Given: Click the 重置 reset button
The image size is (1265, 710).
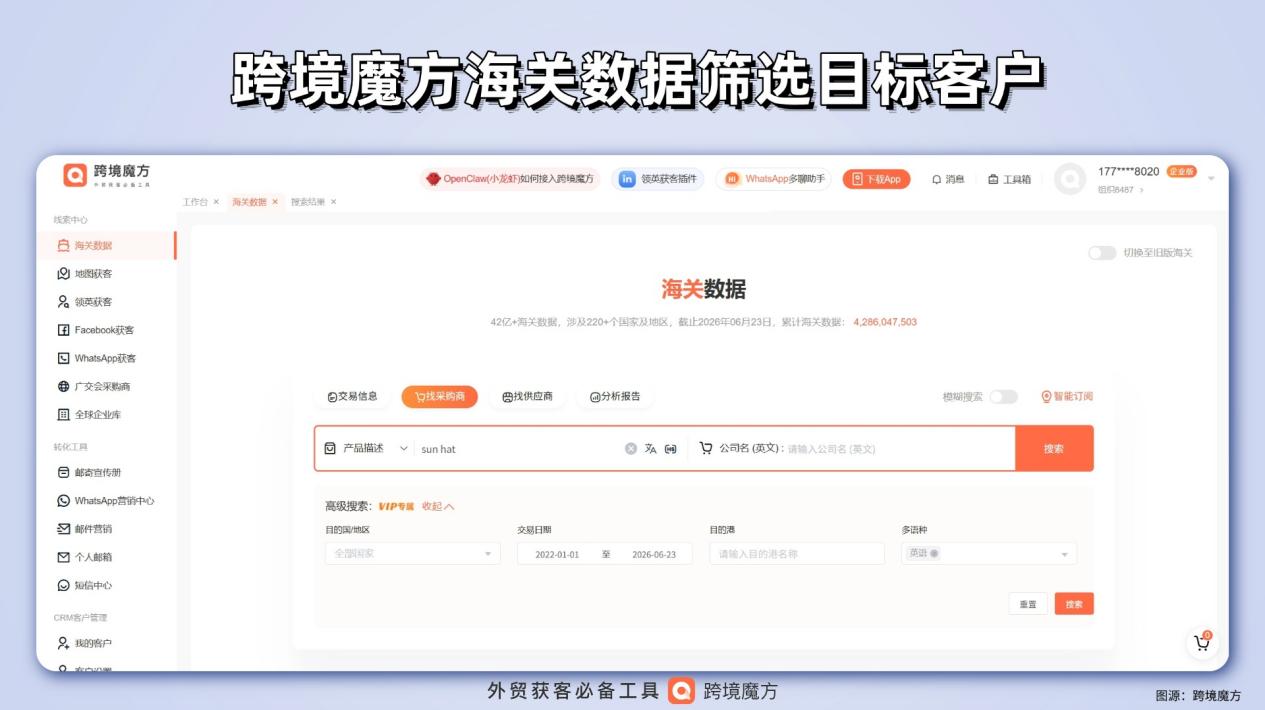Looking at the screenshot, I should pyautogui.click(x=1028, y=604).
